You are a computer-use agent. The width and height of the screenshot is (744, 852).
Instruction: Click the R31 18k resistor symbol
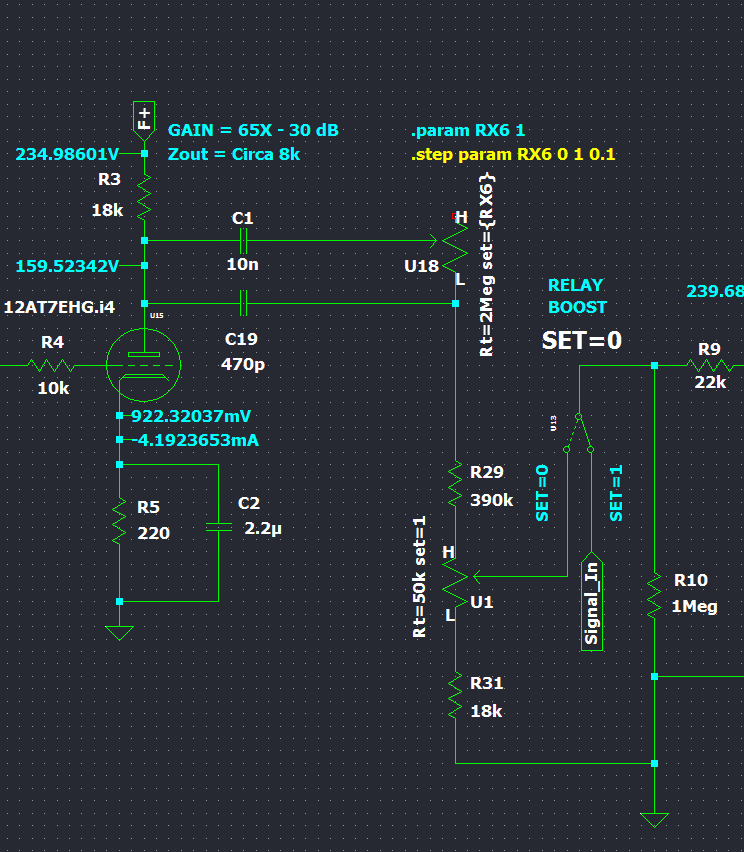pos(455,696)
